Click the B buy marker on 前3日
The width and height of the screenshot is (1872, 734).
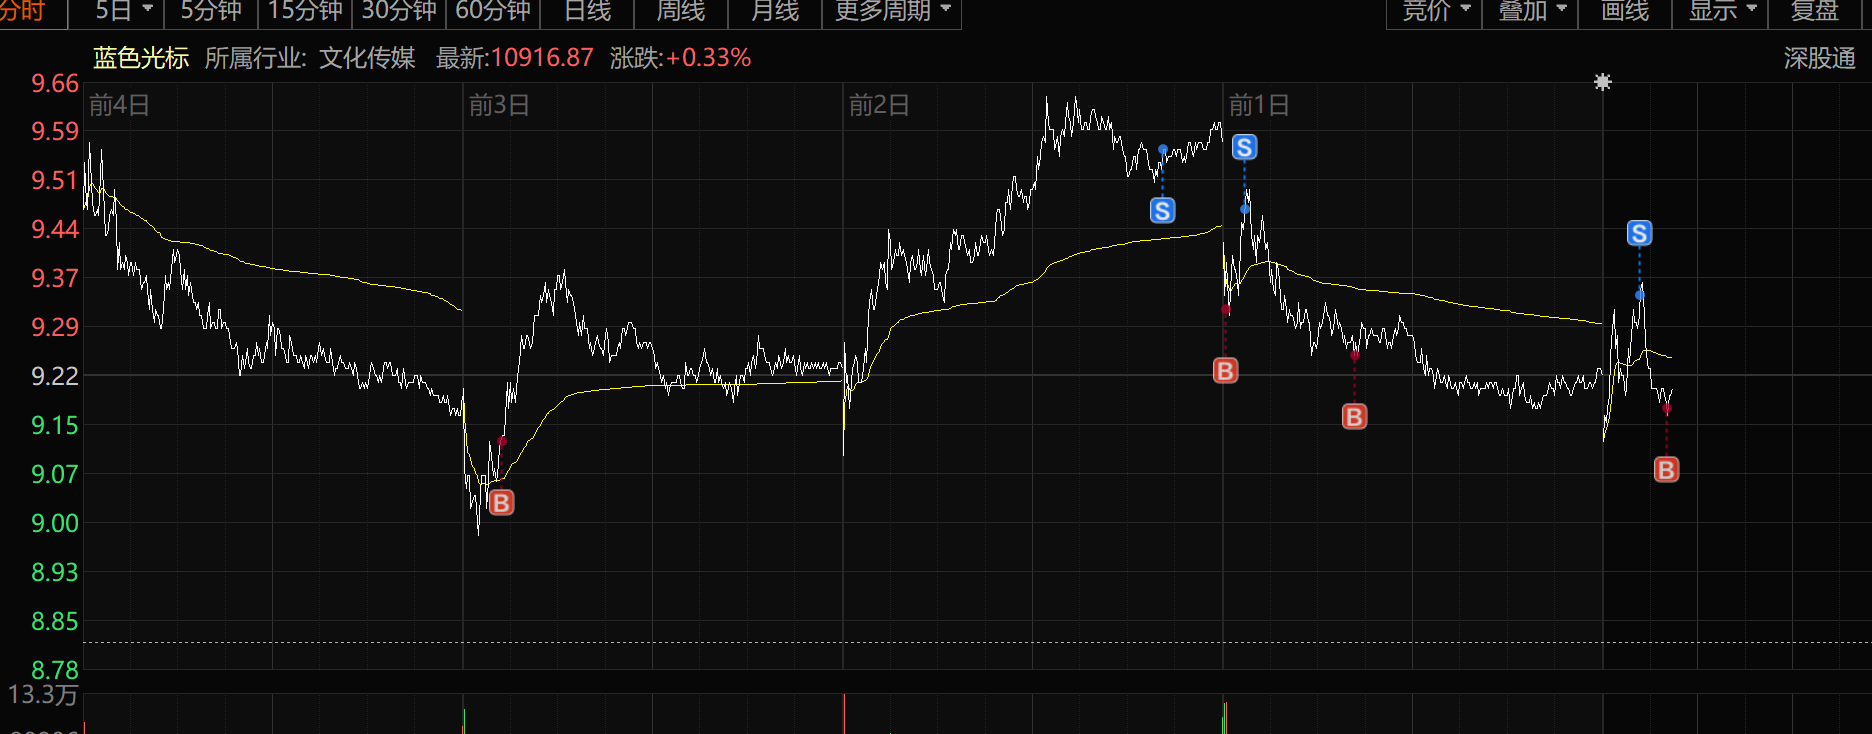[502, 502]
